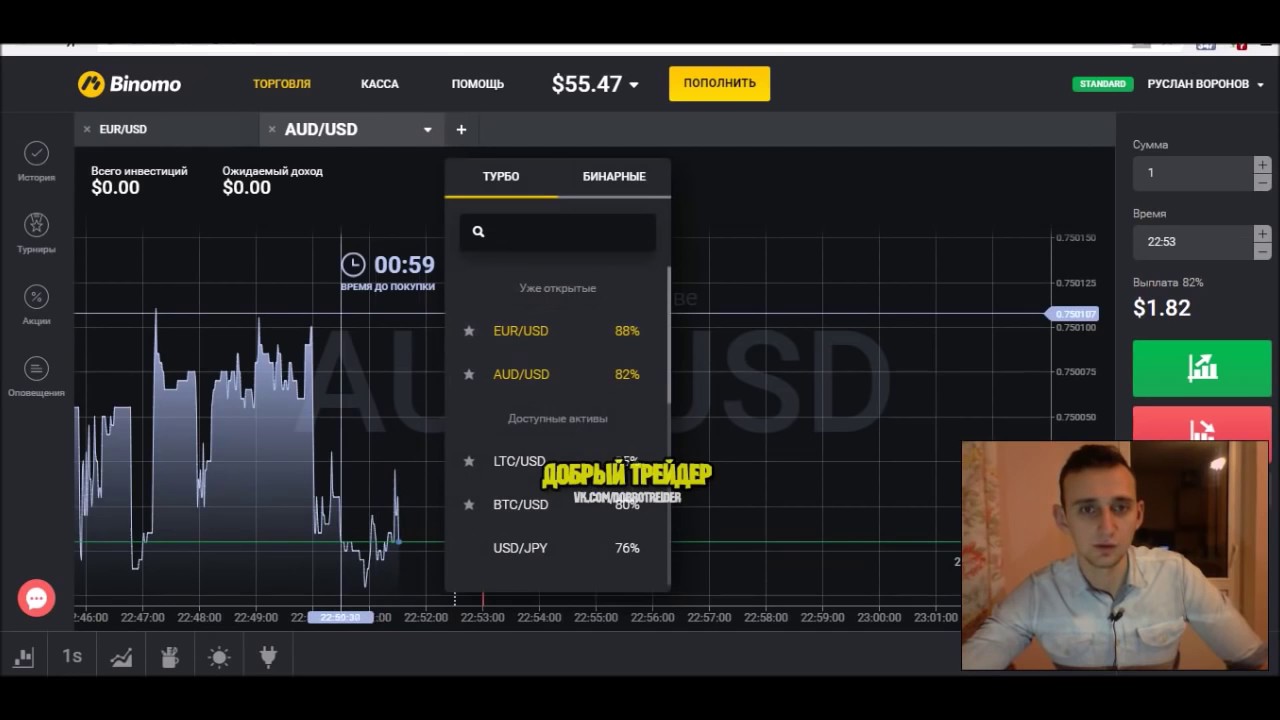Switch to the БИНАРНЫЕ tab
Screen dimensions: 1280x720
(x=614, y=177)
